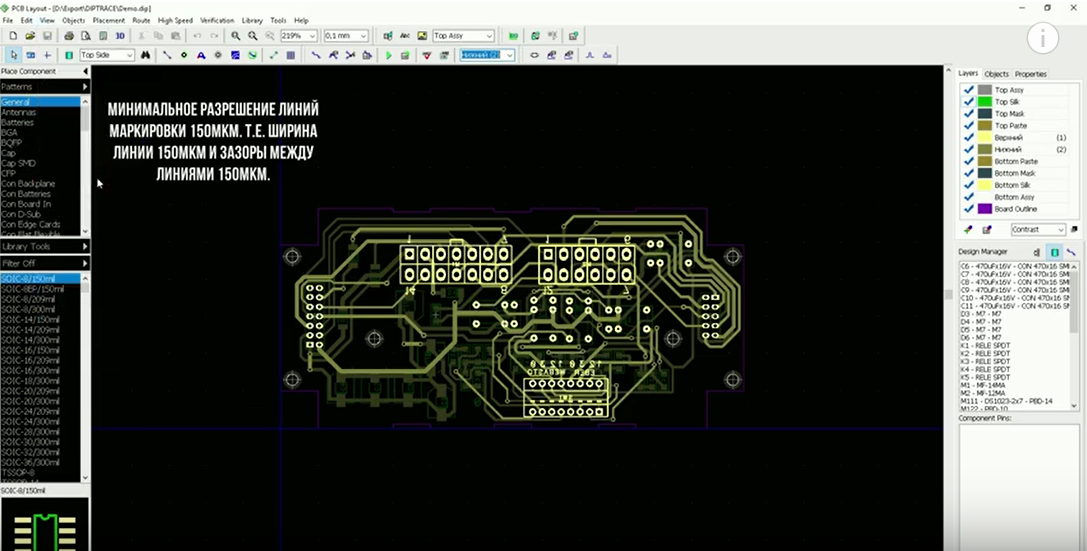Zoom out with the magnifier minus icon
Screen dimensions: 1087x551
pos(253,36)
